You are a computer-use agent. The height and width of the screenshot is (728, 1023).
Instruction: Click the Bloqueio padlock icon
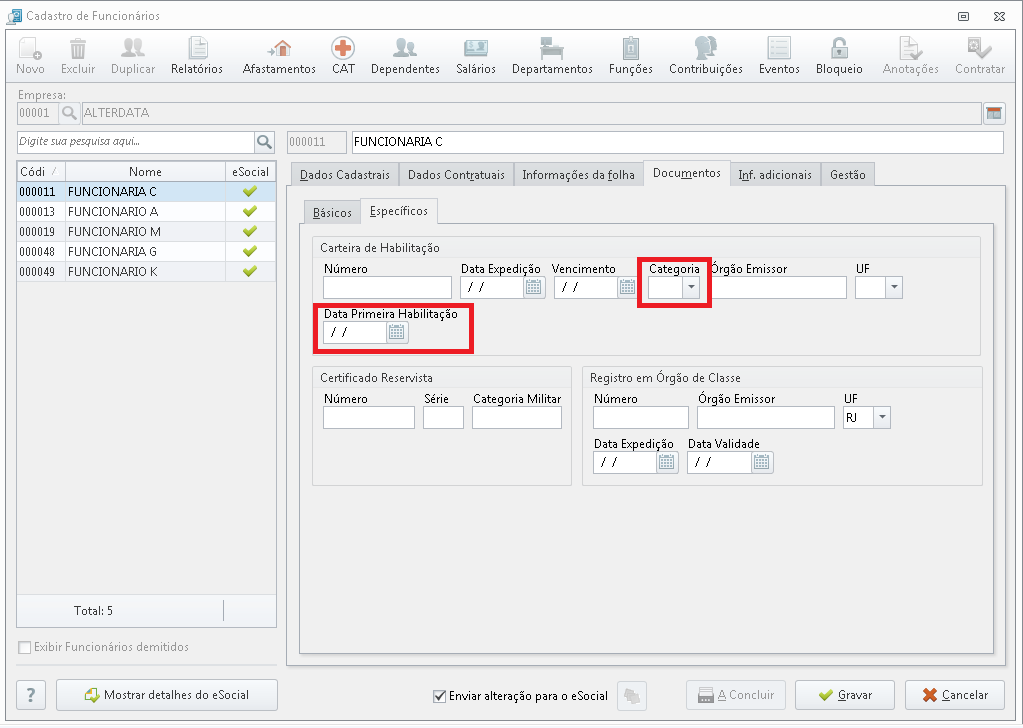click(839, 49)
